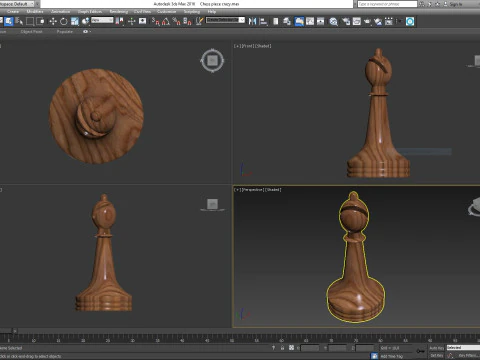
Task: Open the Rendering menu
Action: pos(119,11)
